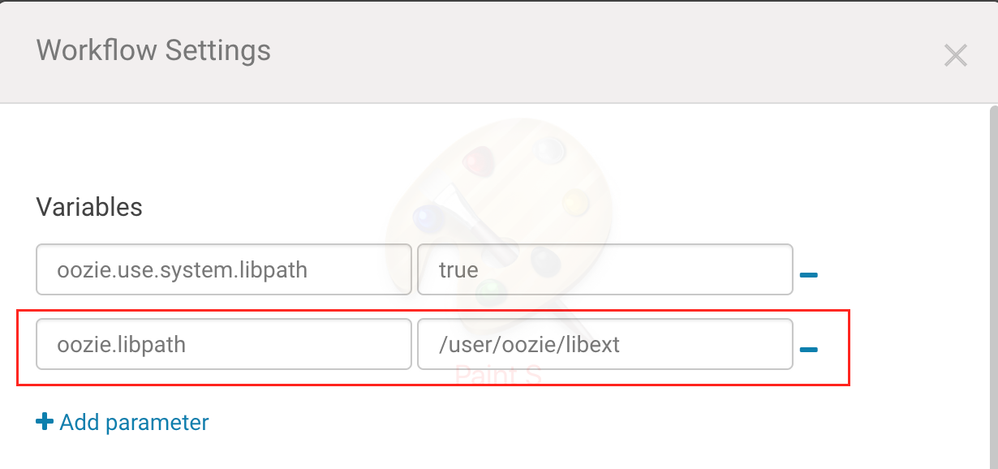The width and height of the screenshot is (998, 469).
Task: Click the Add parameter link text
Action: coord(134,423)
